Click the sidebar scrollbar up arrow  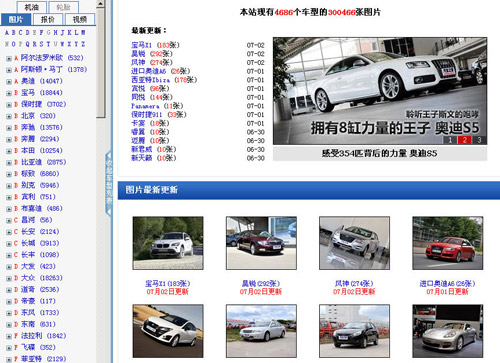coord(101,4)
